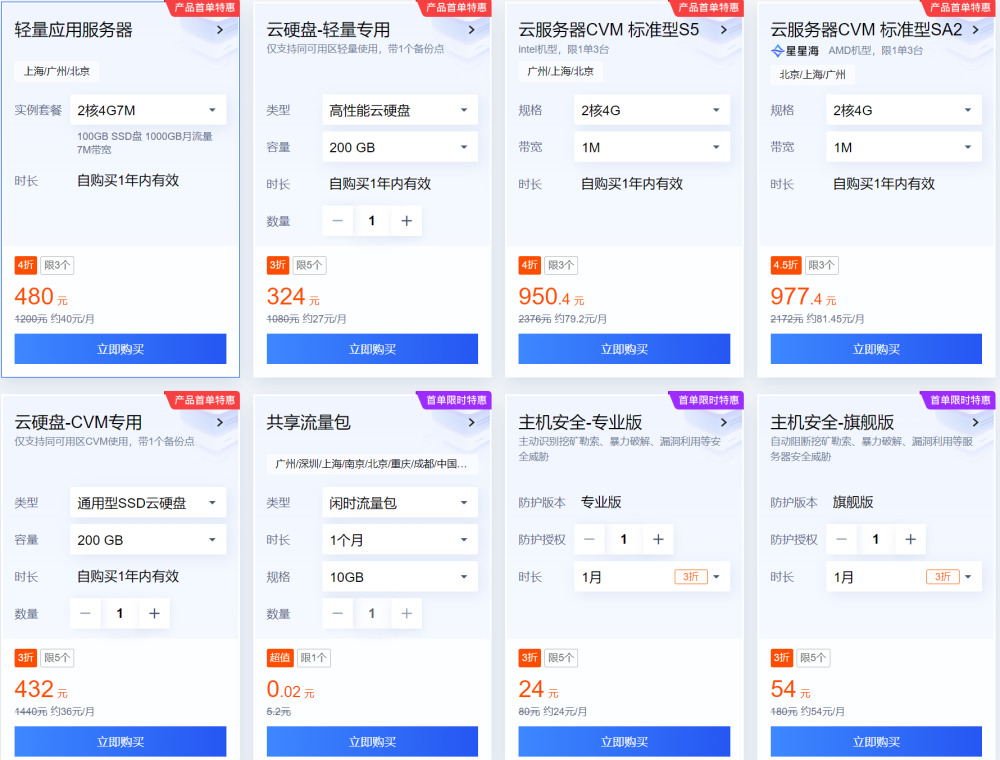The height and width of the screenshot is (760, 1000).
Task: Open 通用型SSD云硬盘 type dropdown
Action: pos(148,503)
